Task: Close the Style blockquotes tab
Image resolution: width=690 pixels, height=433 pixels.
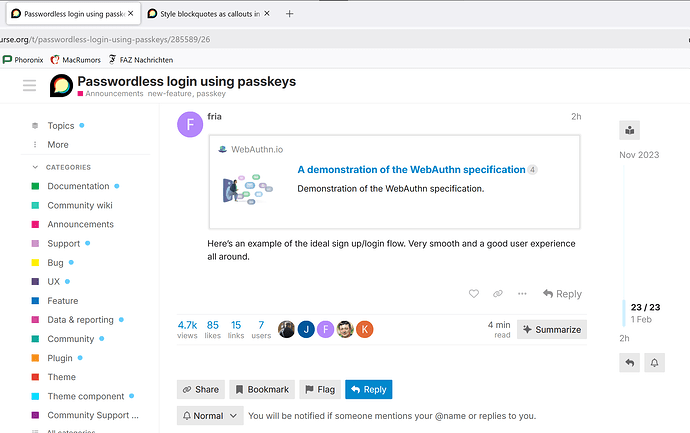Action: tap(267, 14)
